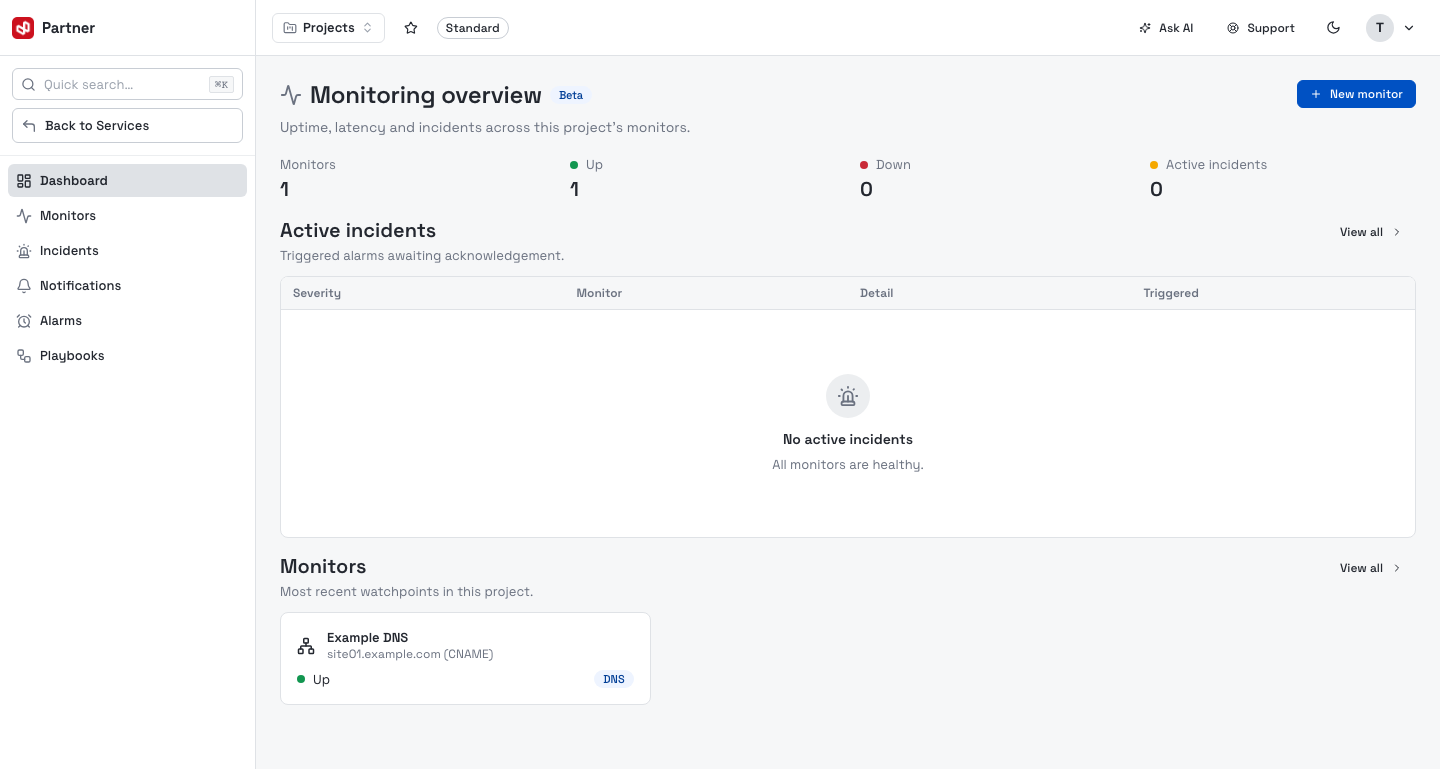Click the DNS tag on Example DNS
Screen dimensions: 1440x769
tap(614, 679)
